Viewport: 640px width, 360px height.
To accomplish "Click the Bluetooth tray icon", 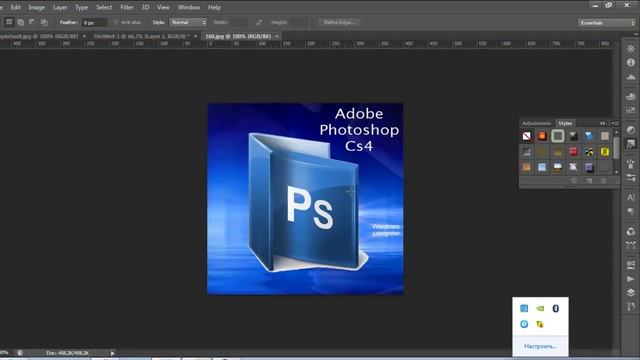I will [555, 309].
